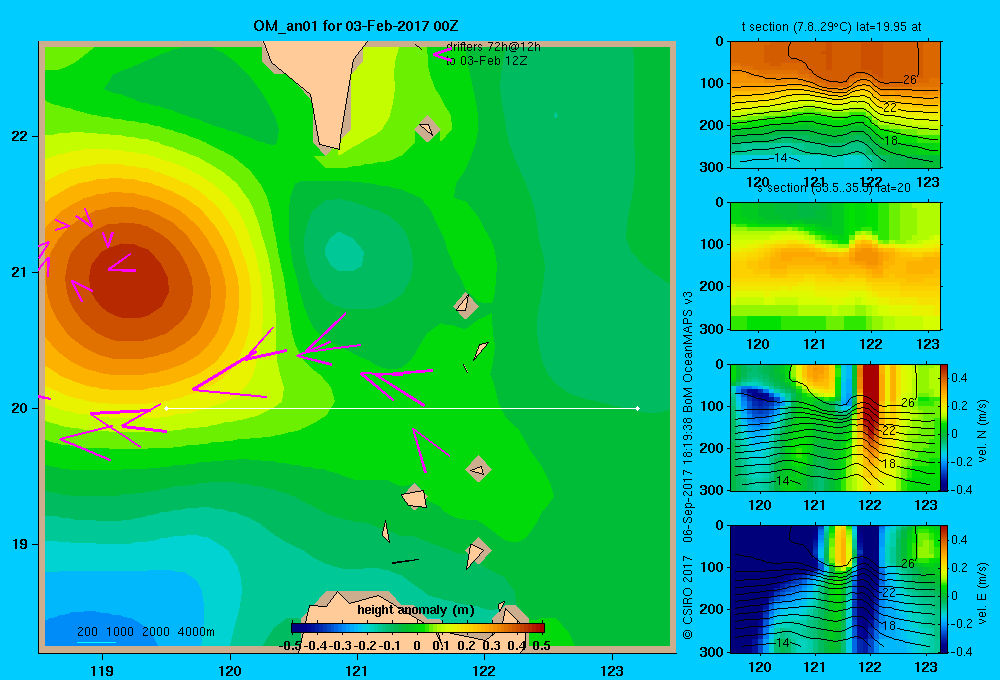The width and height of the screenshot is (1000, 680).
Task: Open the temperature section plot
Action: tap(835, 105)
